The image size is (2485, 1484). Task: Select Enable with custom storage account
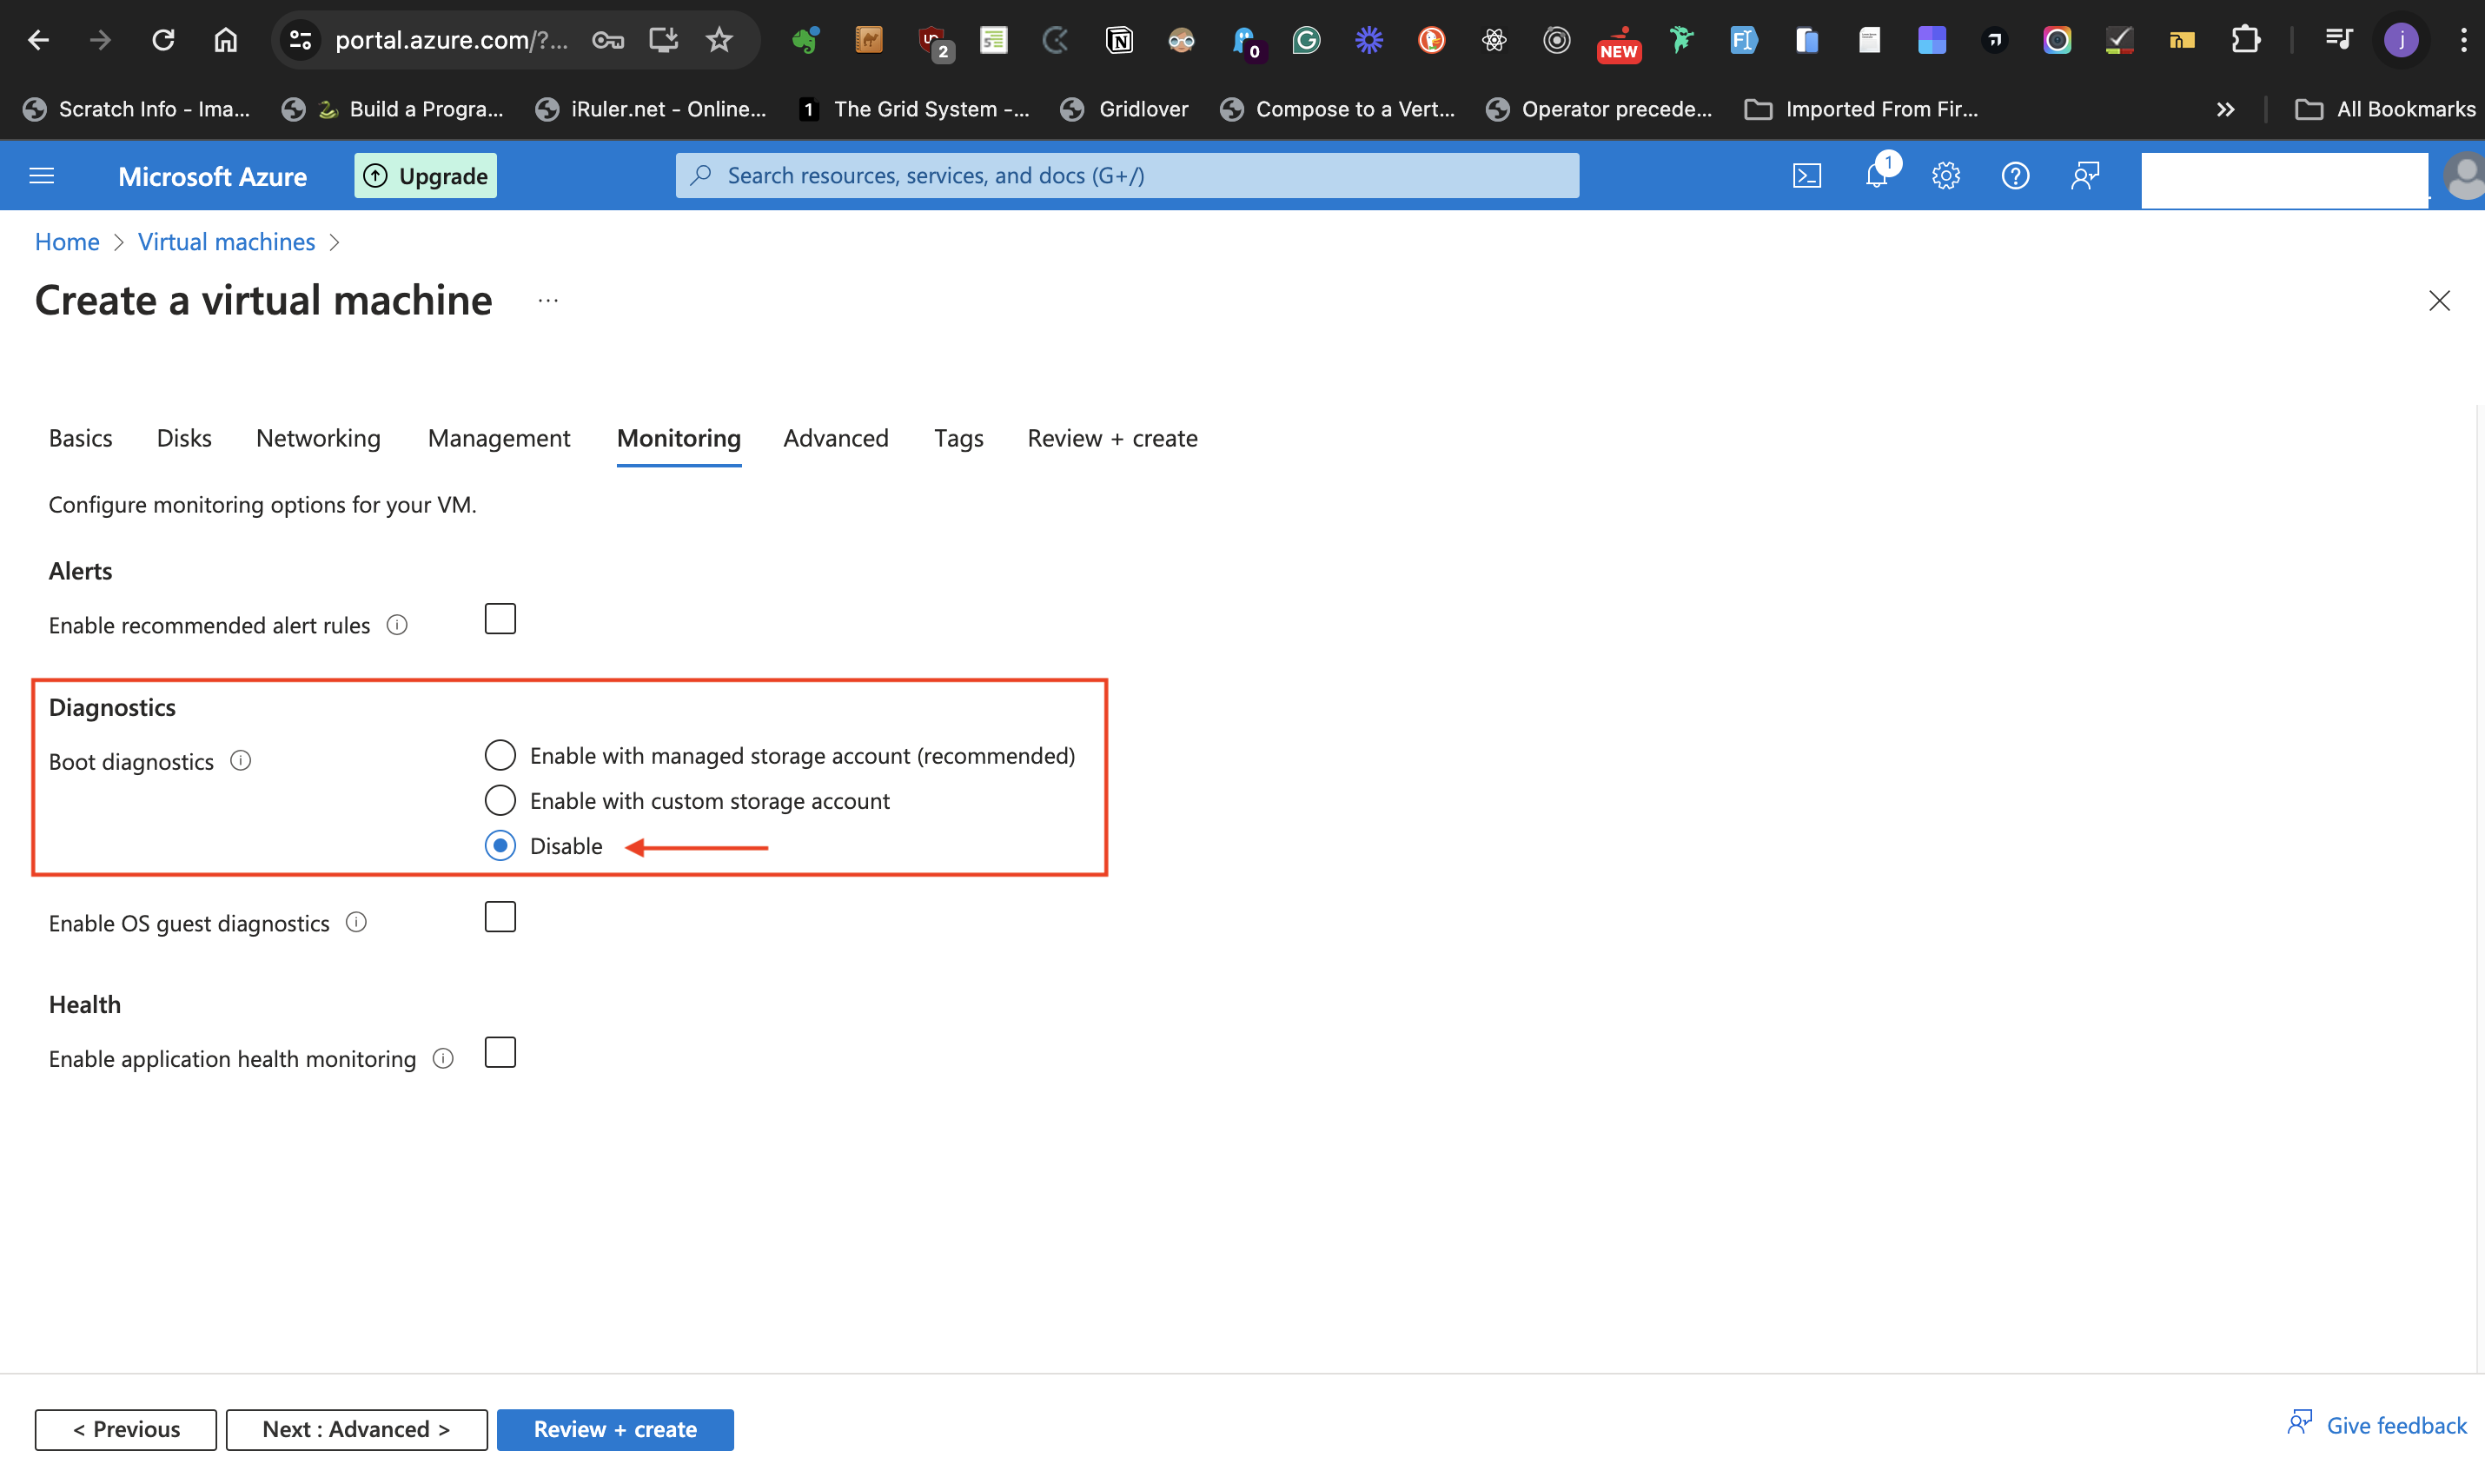pos(500,800)
